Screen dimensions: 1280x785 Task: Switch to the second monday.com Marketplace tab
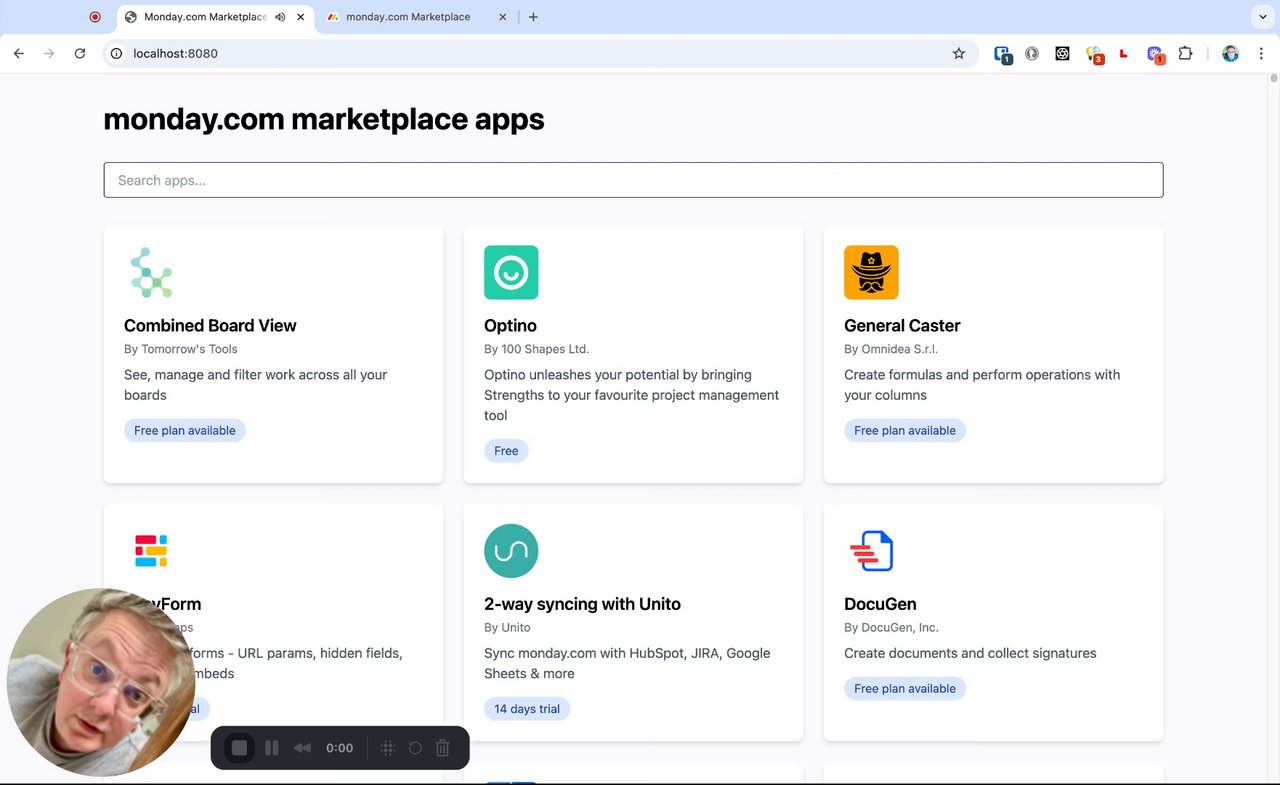pos(408,17)
